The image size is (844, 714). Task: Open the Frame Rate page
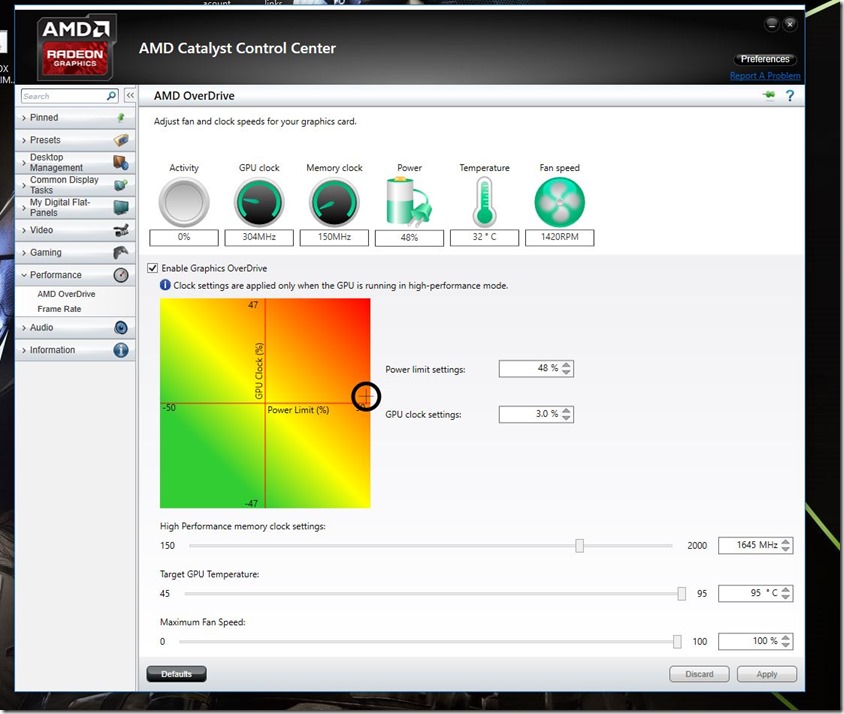[x=59, y=309]
